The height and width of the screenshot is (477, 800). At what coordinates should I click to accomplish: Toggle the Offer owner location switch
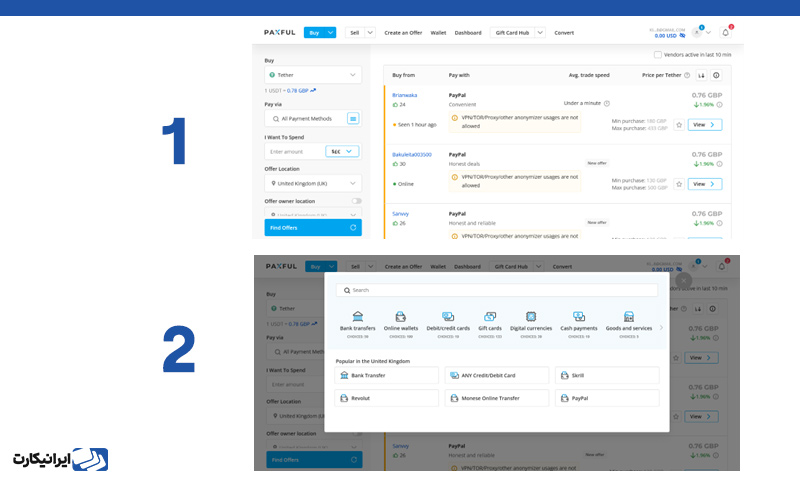357,201
